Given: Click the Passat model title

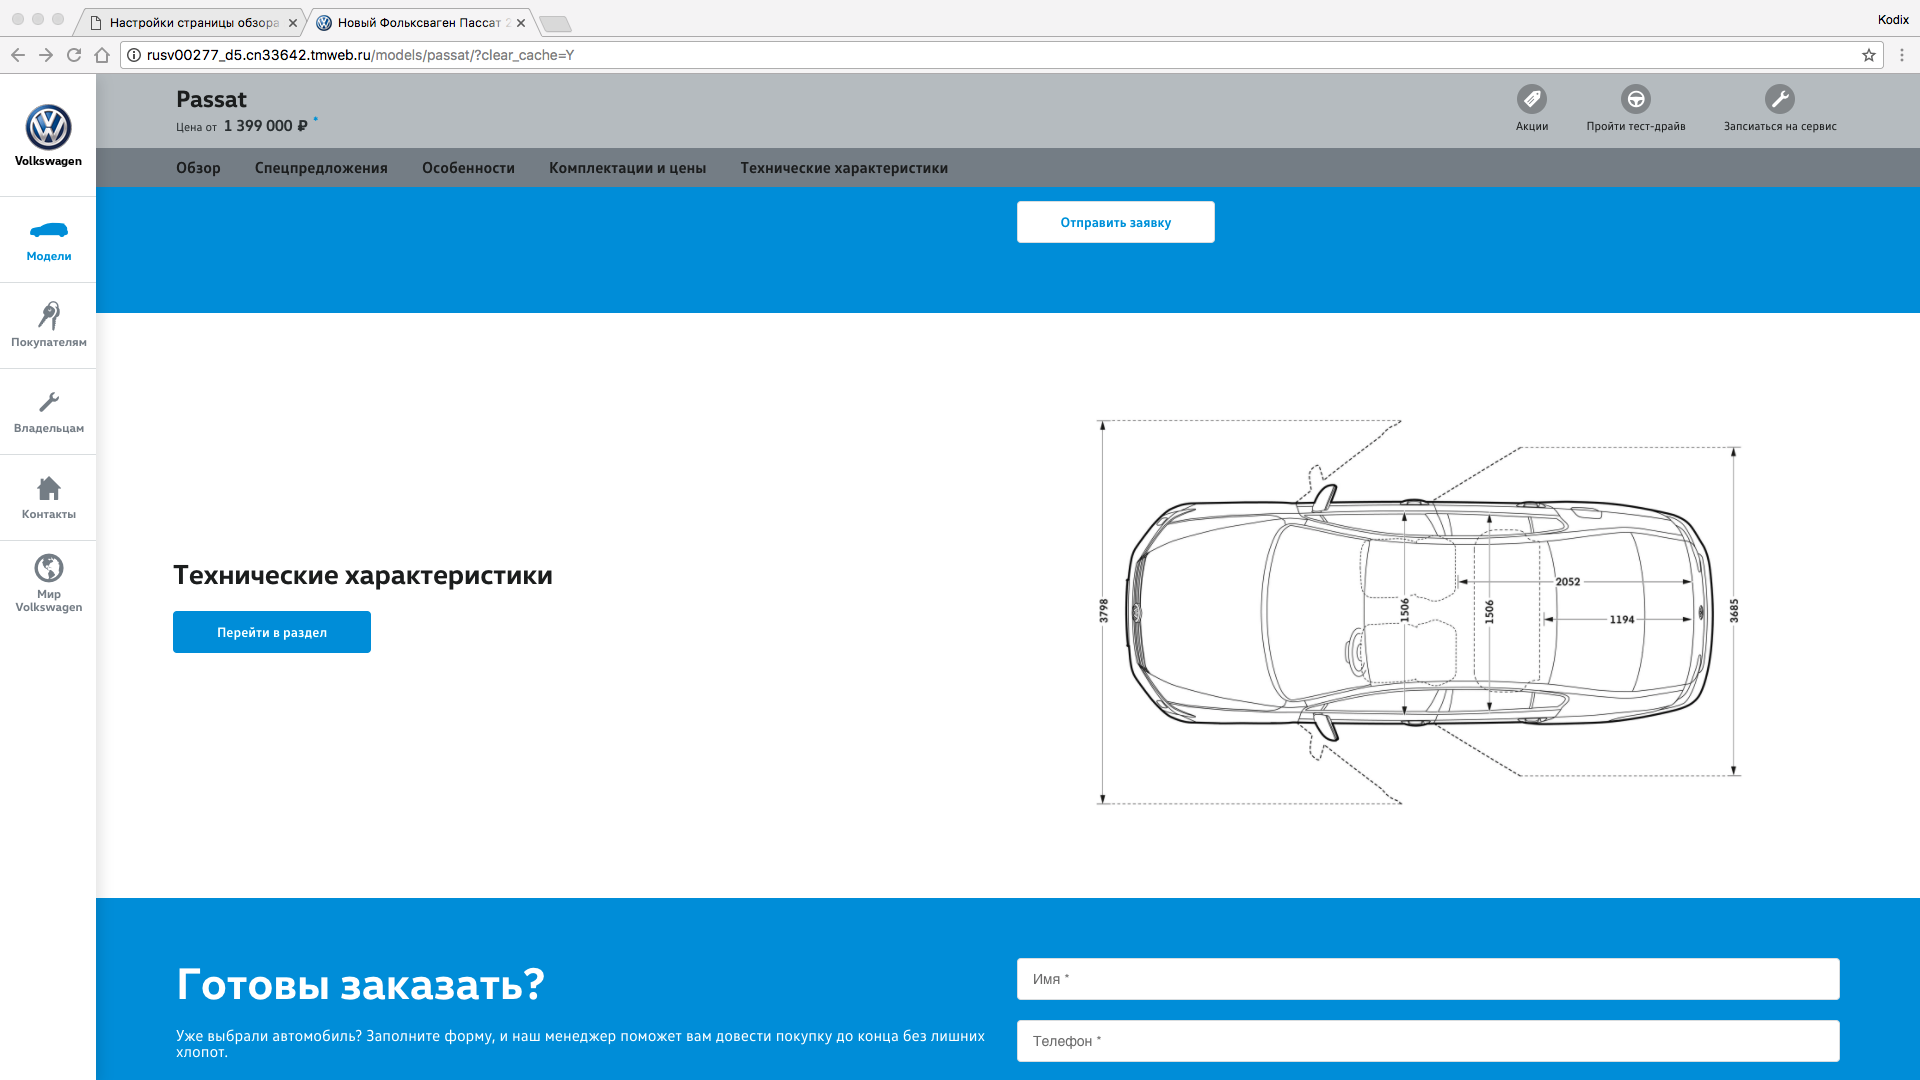Looking at the screenshot, I should (211, 99).
